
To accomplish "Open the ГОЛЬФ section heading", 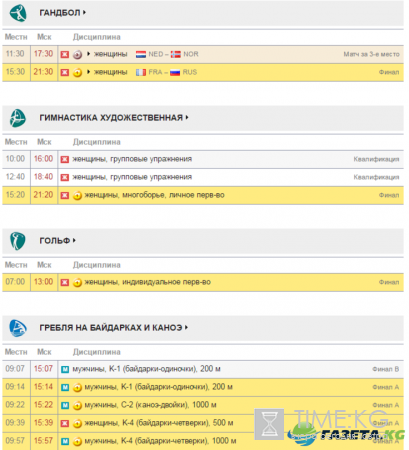I will click(57, 240).
